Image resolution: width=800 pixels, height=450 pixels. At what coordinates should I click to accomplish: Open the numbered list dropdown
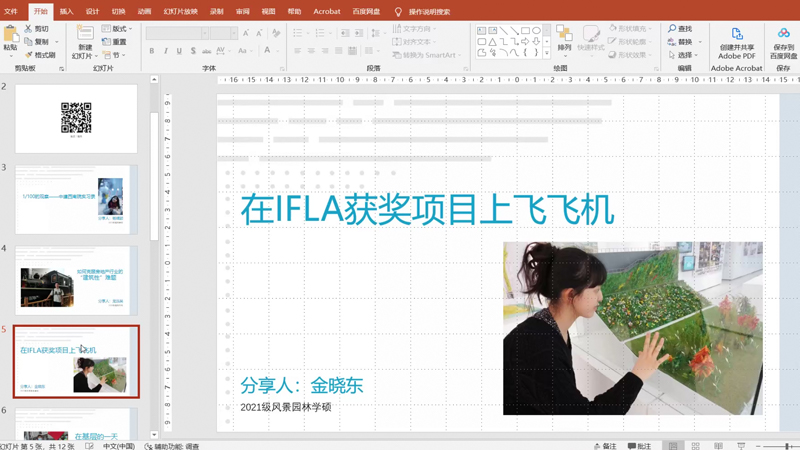point(331,33)
